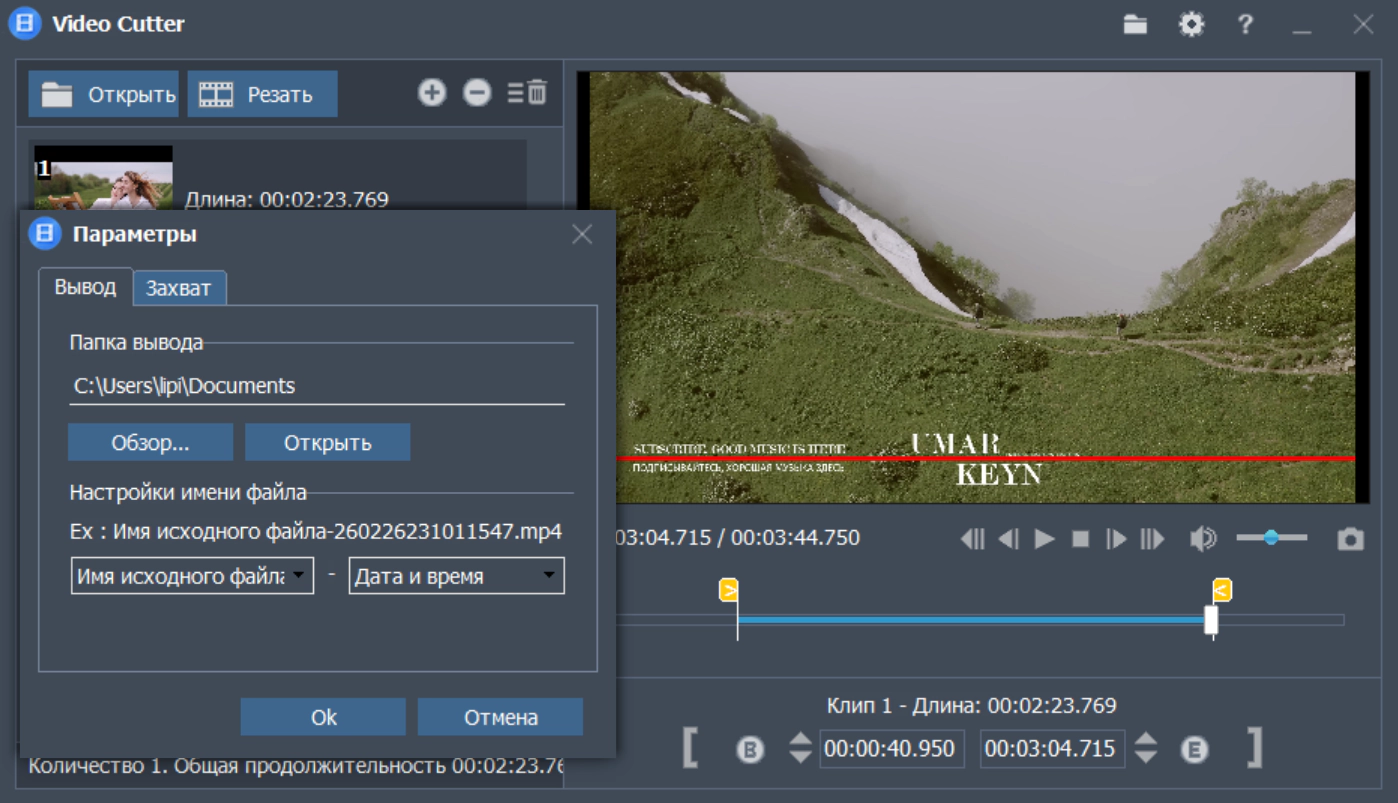Take a snapshot with camera icon
The width and height of the screenshot is (1398, 803).
(1350, 539)
